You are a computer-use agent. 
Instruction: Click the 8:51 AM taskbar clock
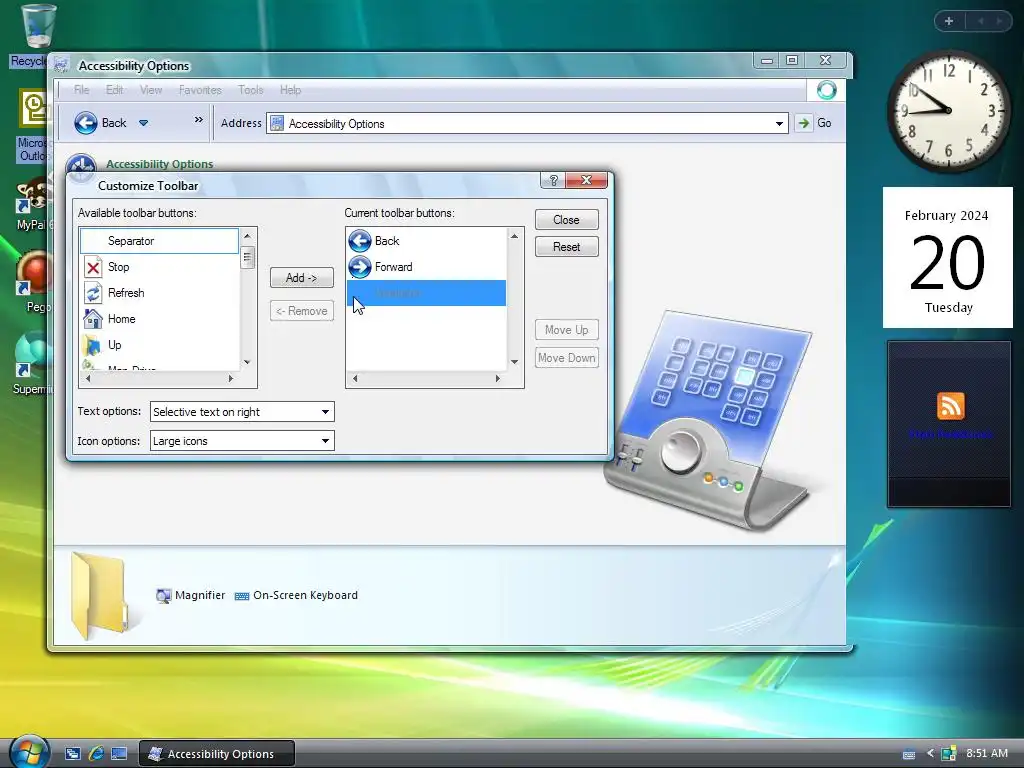click(987, 753)
